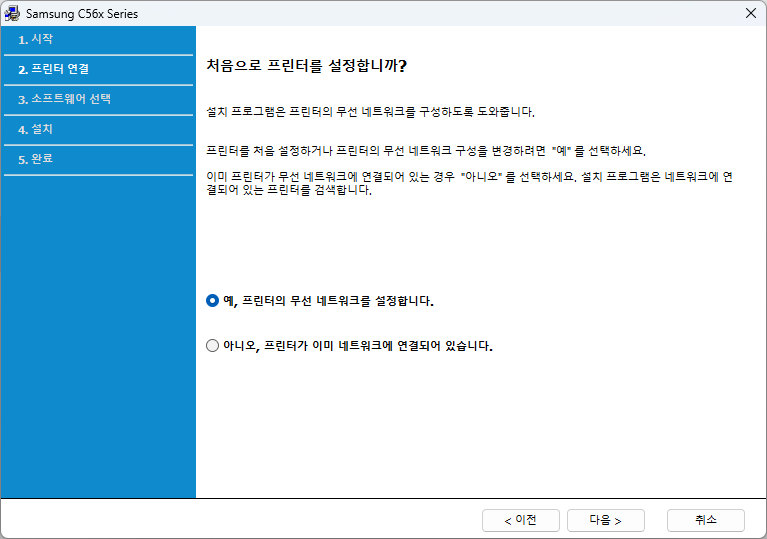This screenshot has width=767, height=539.
Task: Go back with the < 이전 button
Action: 520,520
